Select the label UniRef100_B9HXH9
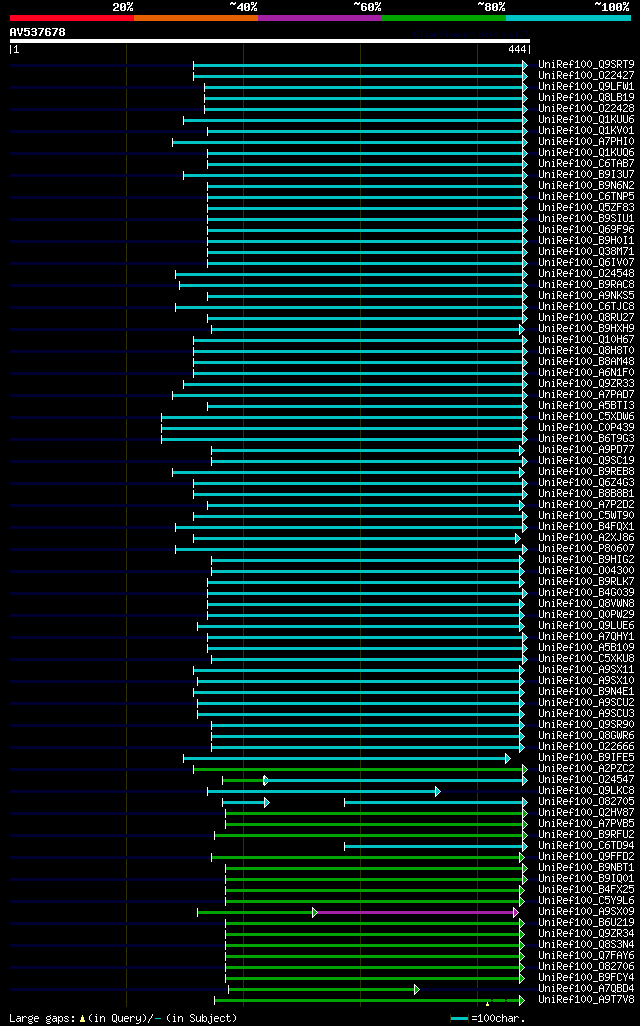640x1026 pixels. click(586, 328)
